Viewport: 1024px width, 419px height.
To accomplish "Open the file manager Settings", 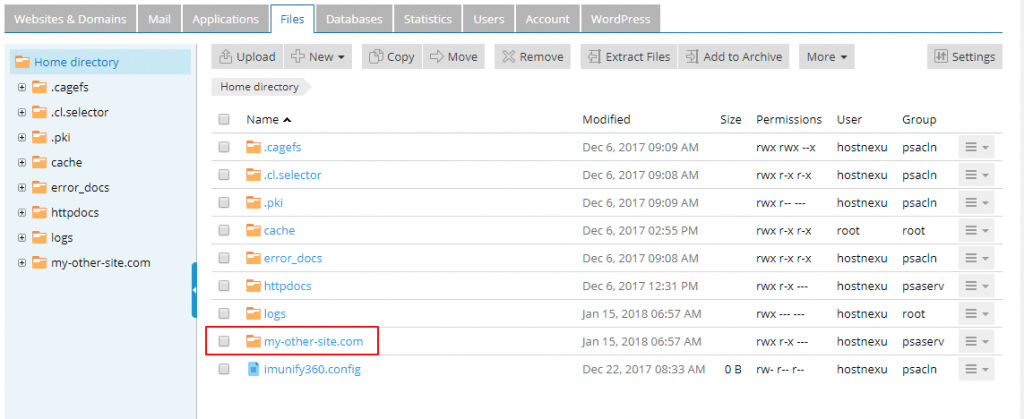I will pos(964,57).
